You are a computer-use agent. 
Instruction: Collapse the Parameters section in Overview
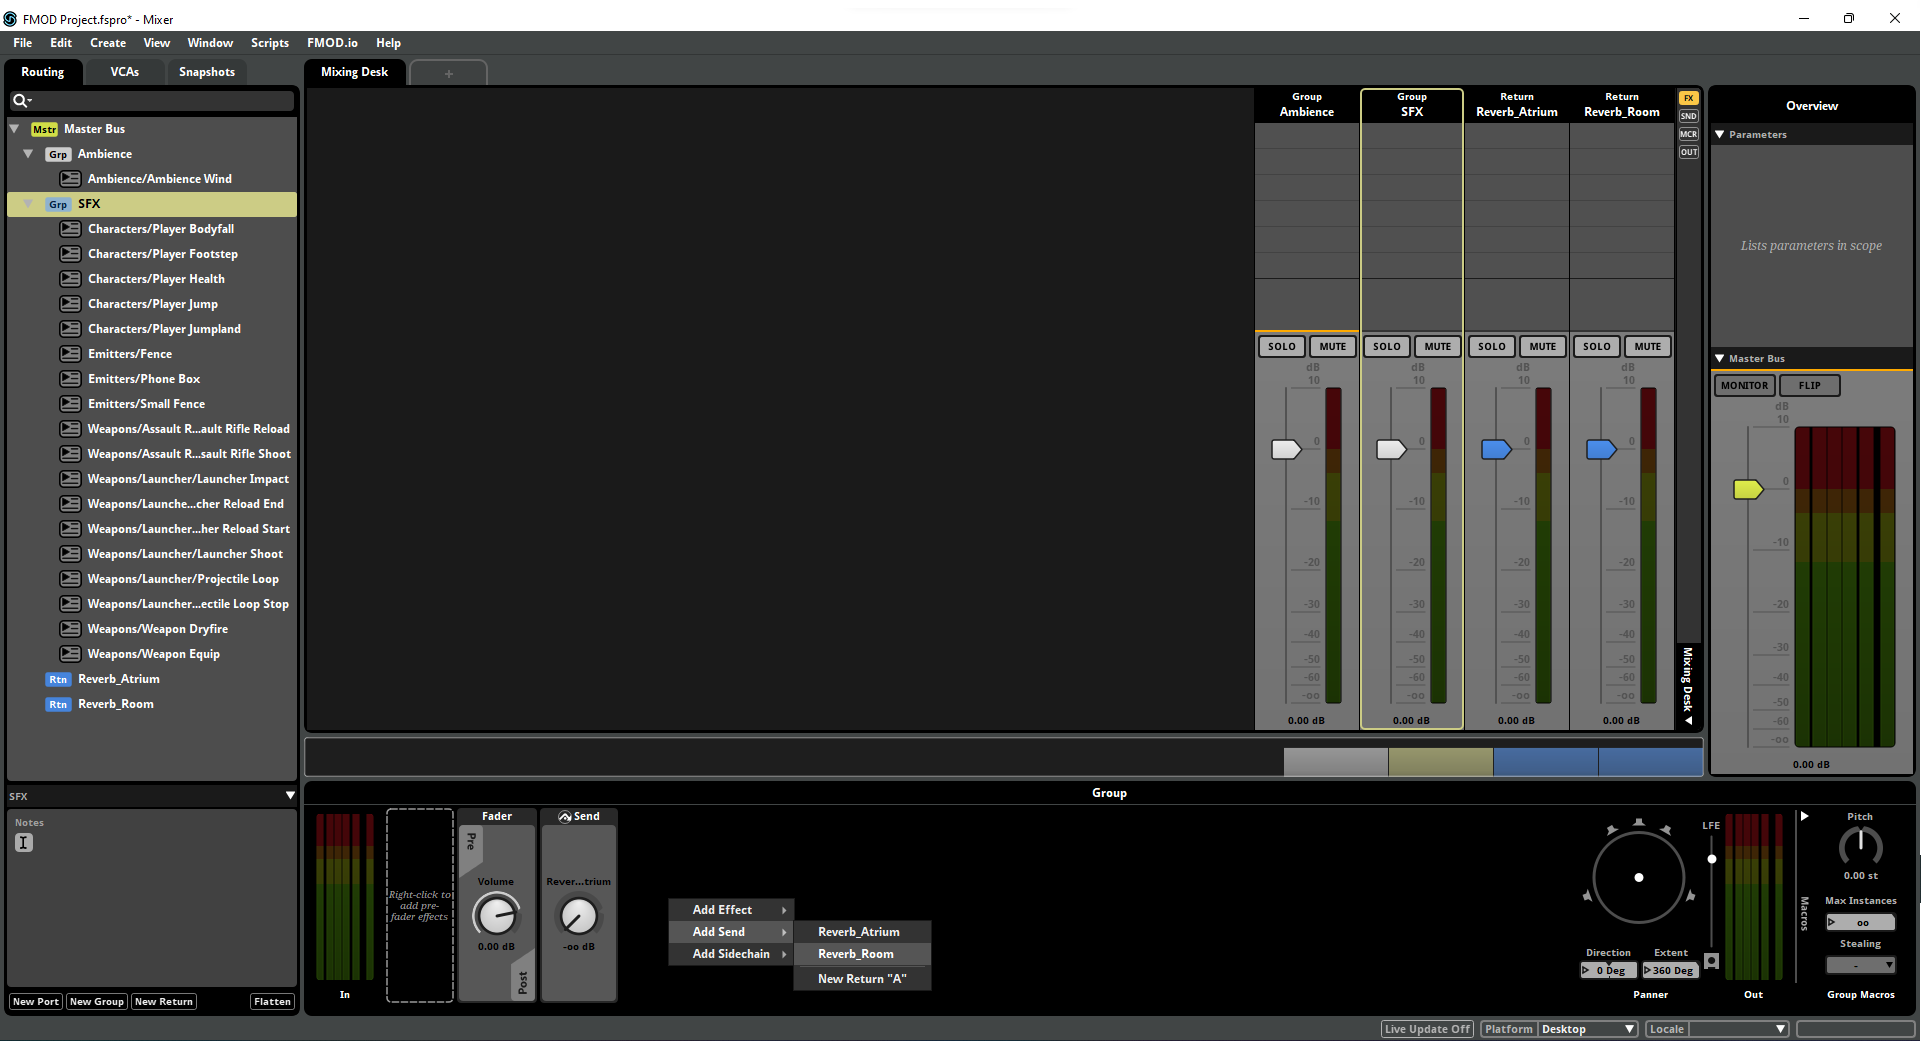point(1720,135)
